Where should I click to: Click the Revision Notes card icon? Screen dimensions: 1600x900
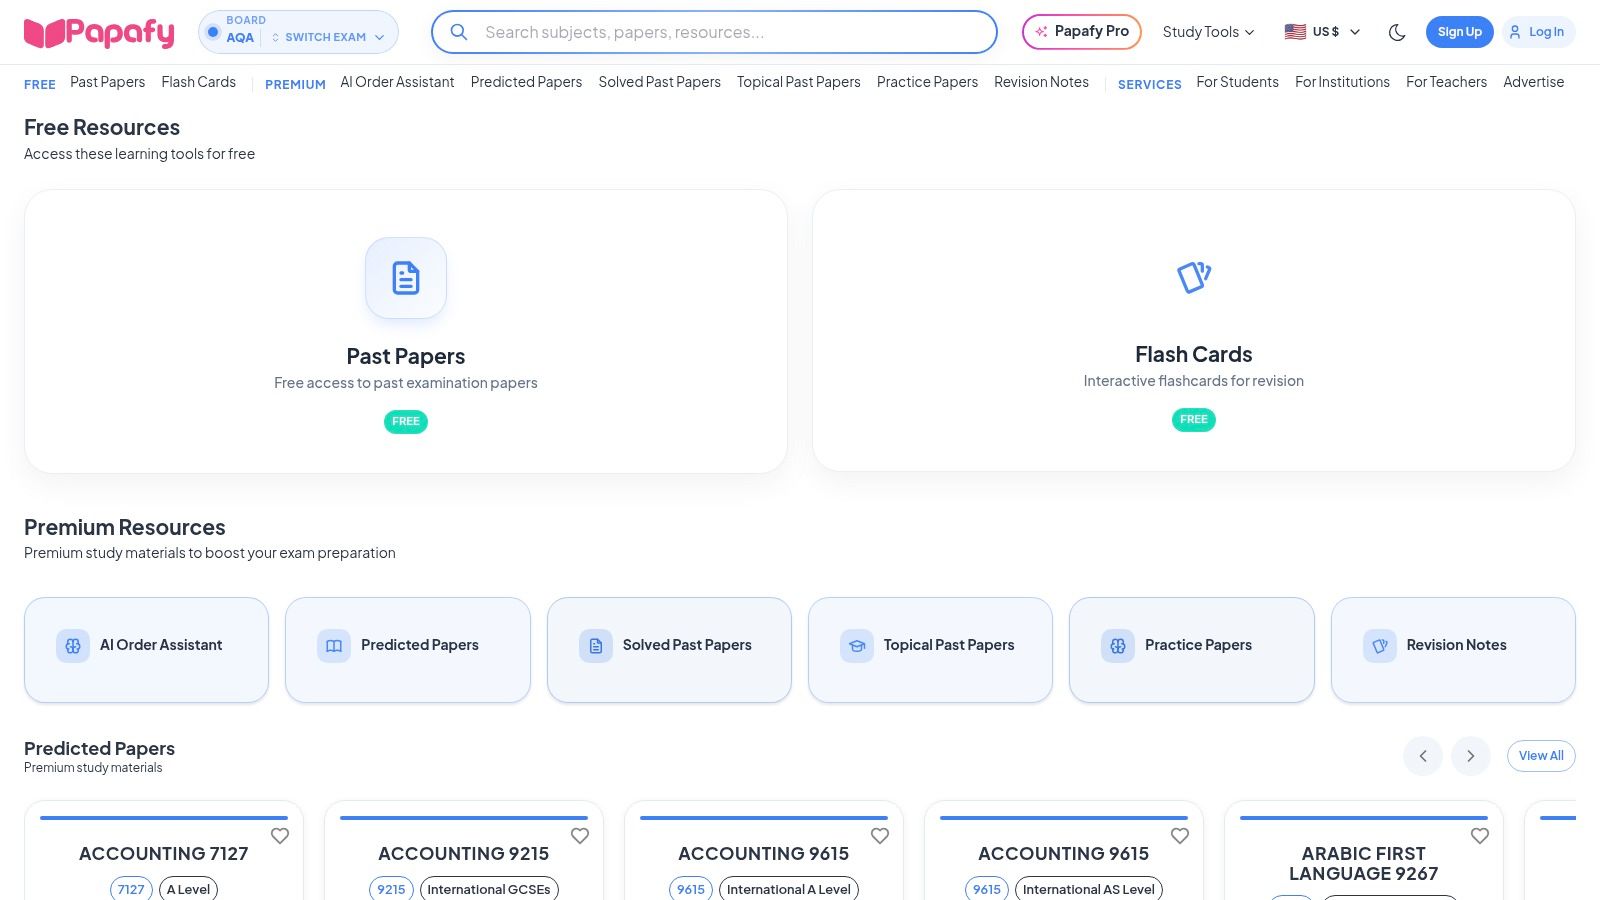(1380, 646)
